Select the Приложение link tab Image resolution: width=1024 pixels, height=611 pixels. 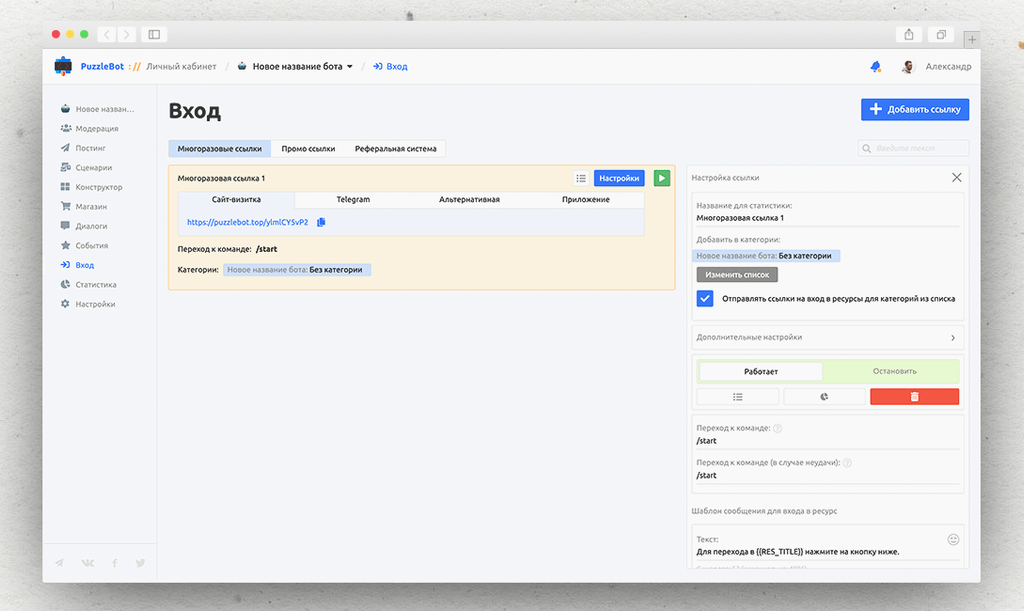(x=586, y=200)
